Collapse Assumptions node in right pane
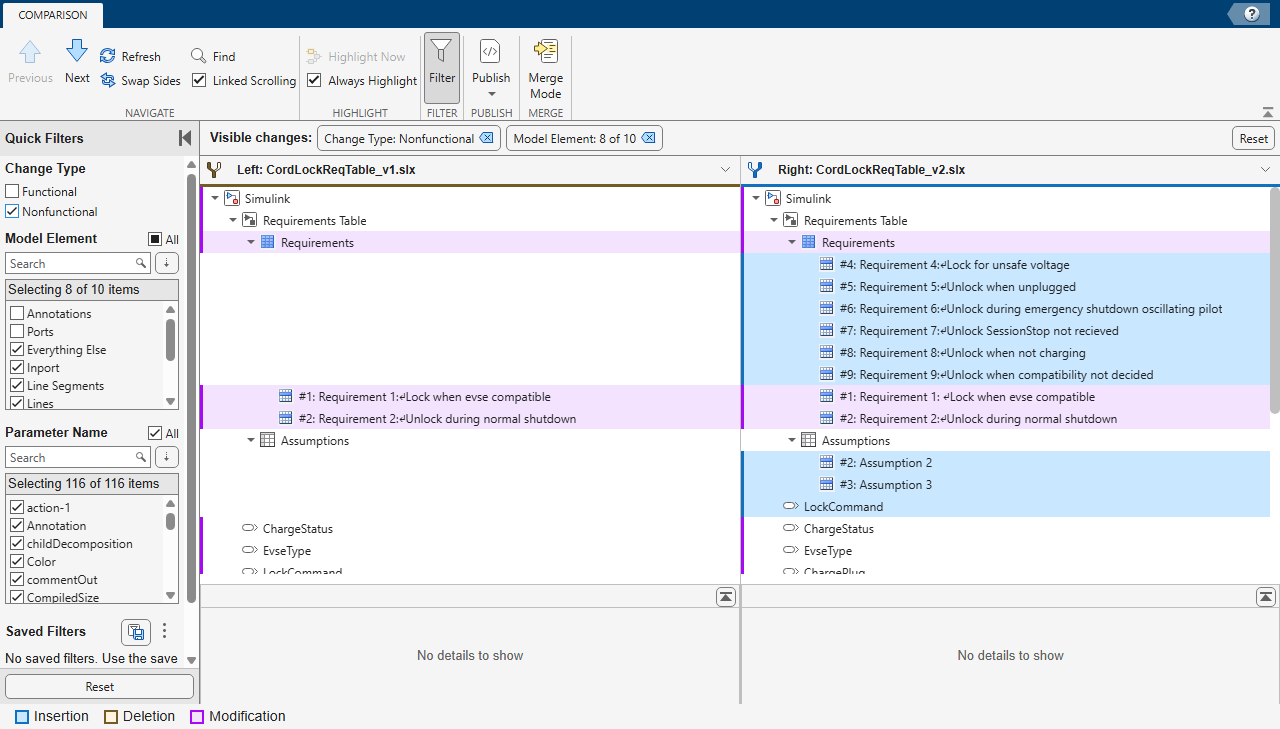Screen dimensions: 1280x729 792,441
